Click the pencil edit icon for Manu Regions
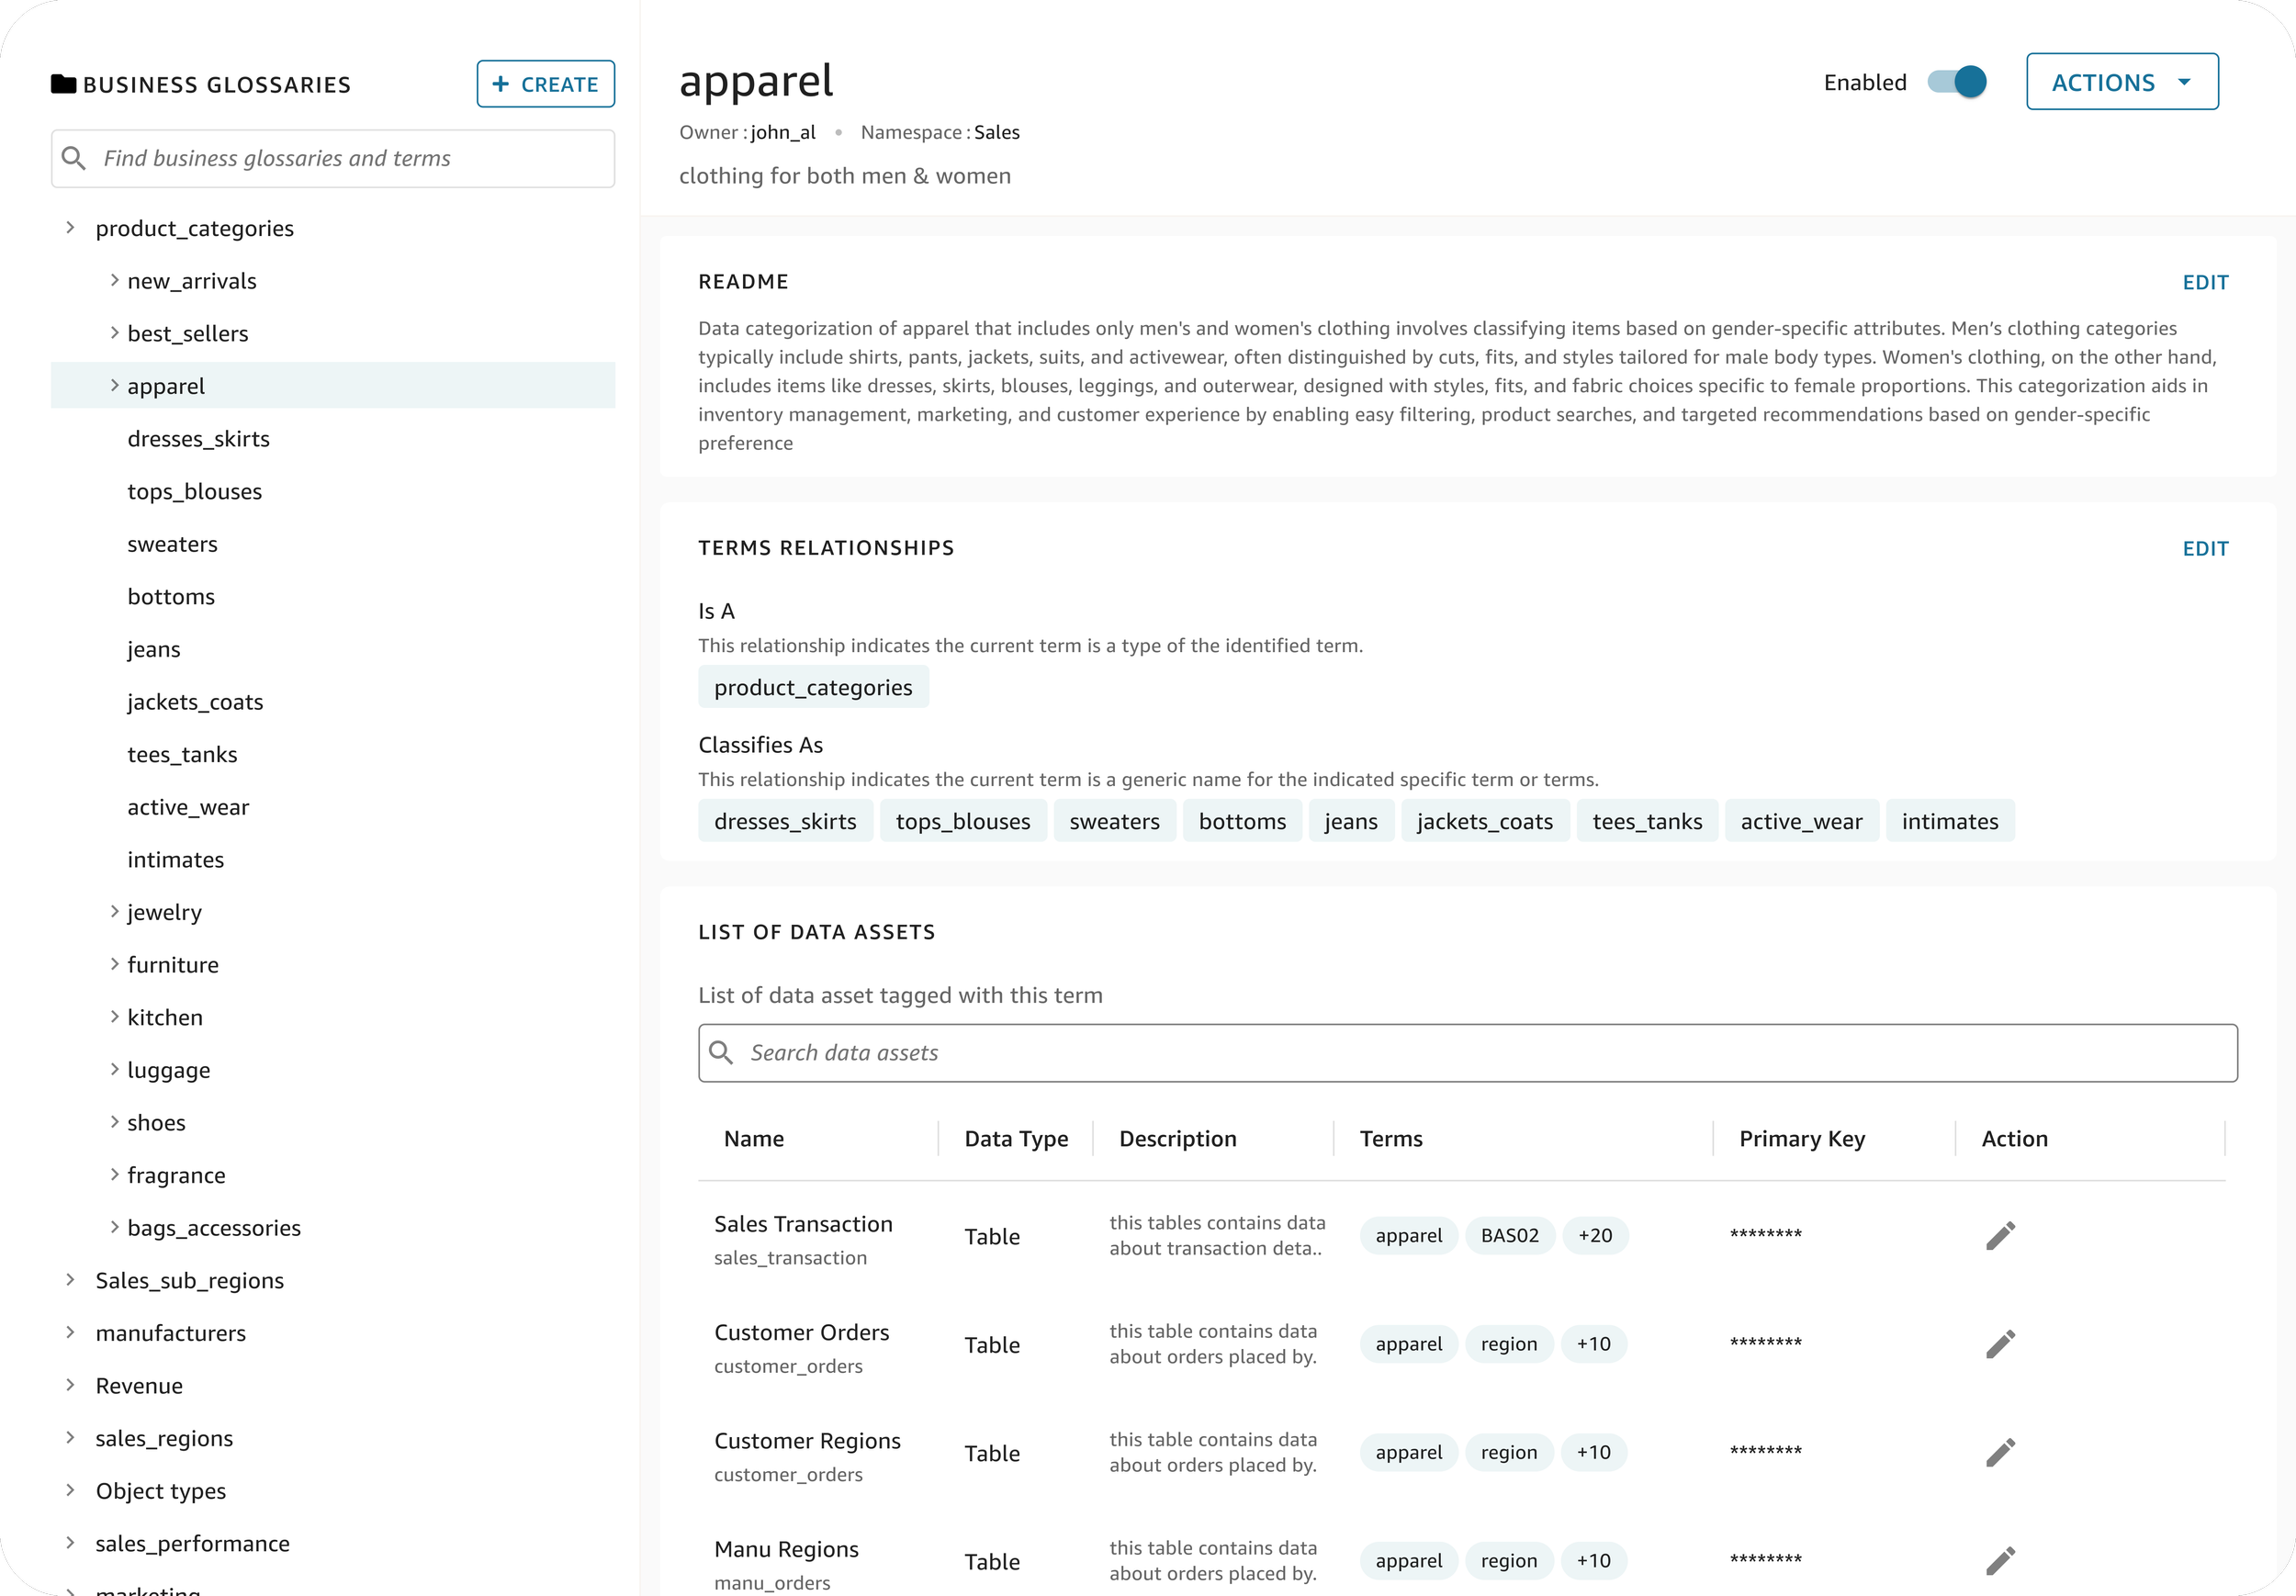Image resolution: width=2296 pixels, height=1596 pixels. click(2000, 1560)
